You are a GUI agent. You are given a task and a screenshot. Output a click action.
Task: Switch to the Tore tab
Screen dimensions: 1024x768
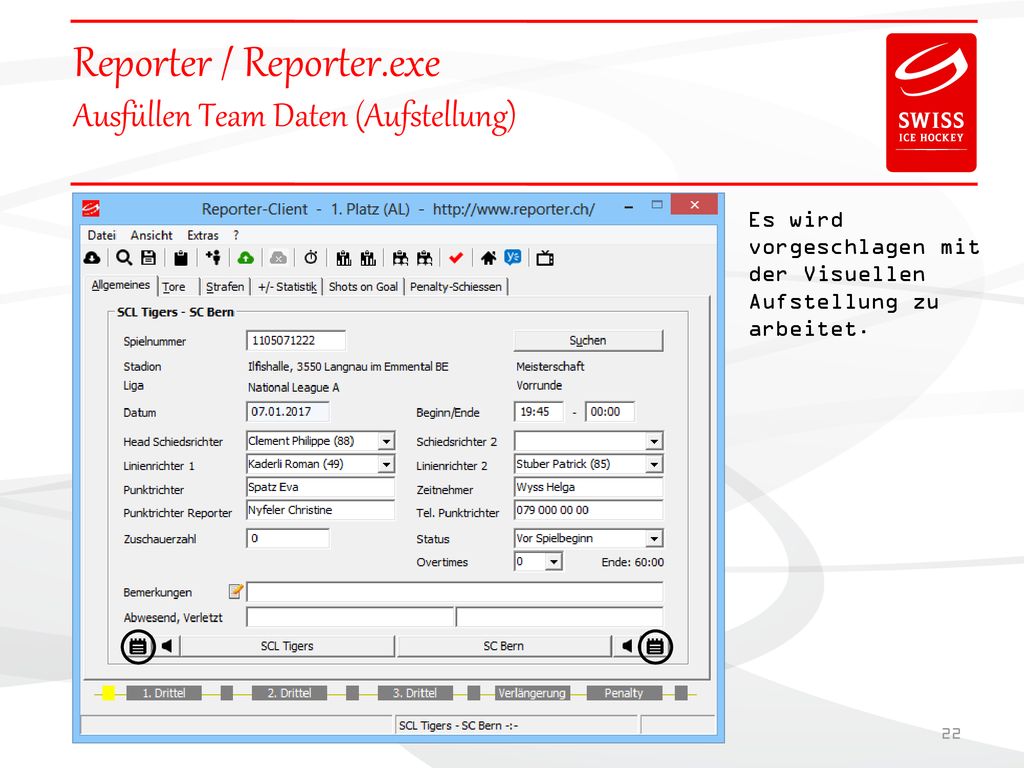coord(174,287)
